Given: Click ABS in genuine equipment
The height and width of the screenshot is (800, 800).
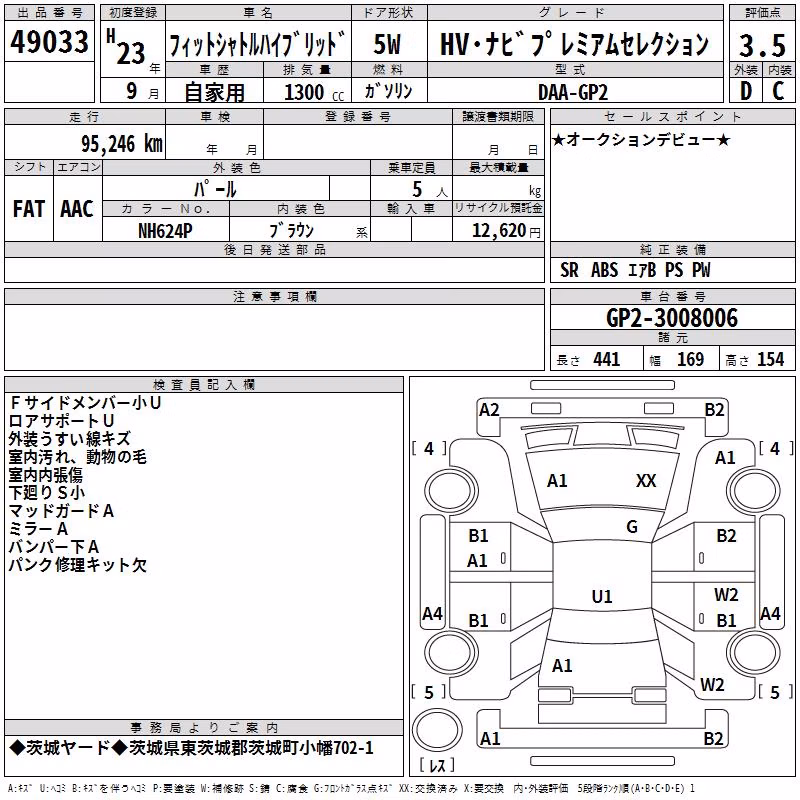Looking at the screenshot, I should (x=604, y=270).
